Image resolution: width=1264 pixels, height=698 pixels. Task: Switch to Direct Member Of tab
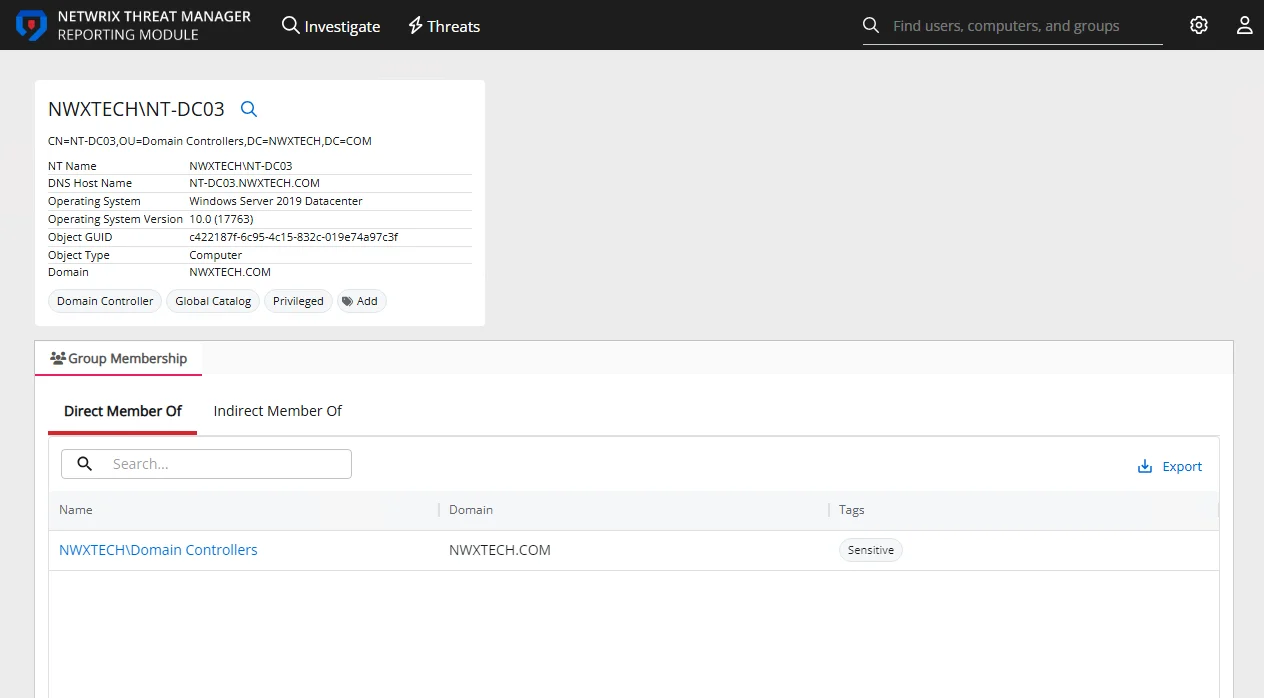(123, 411)
